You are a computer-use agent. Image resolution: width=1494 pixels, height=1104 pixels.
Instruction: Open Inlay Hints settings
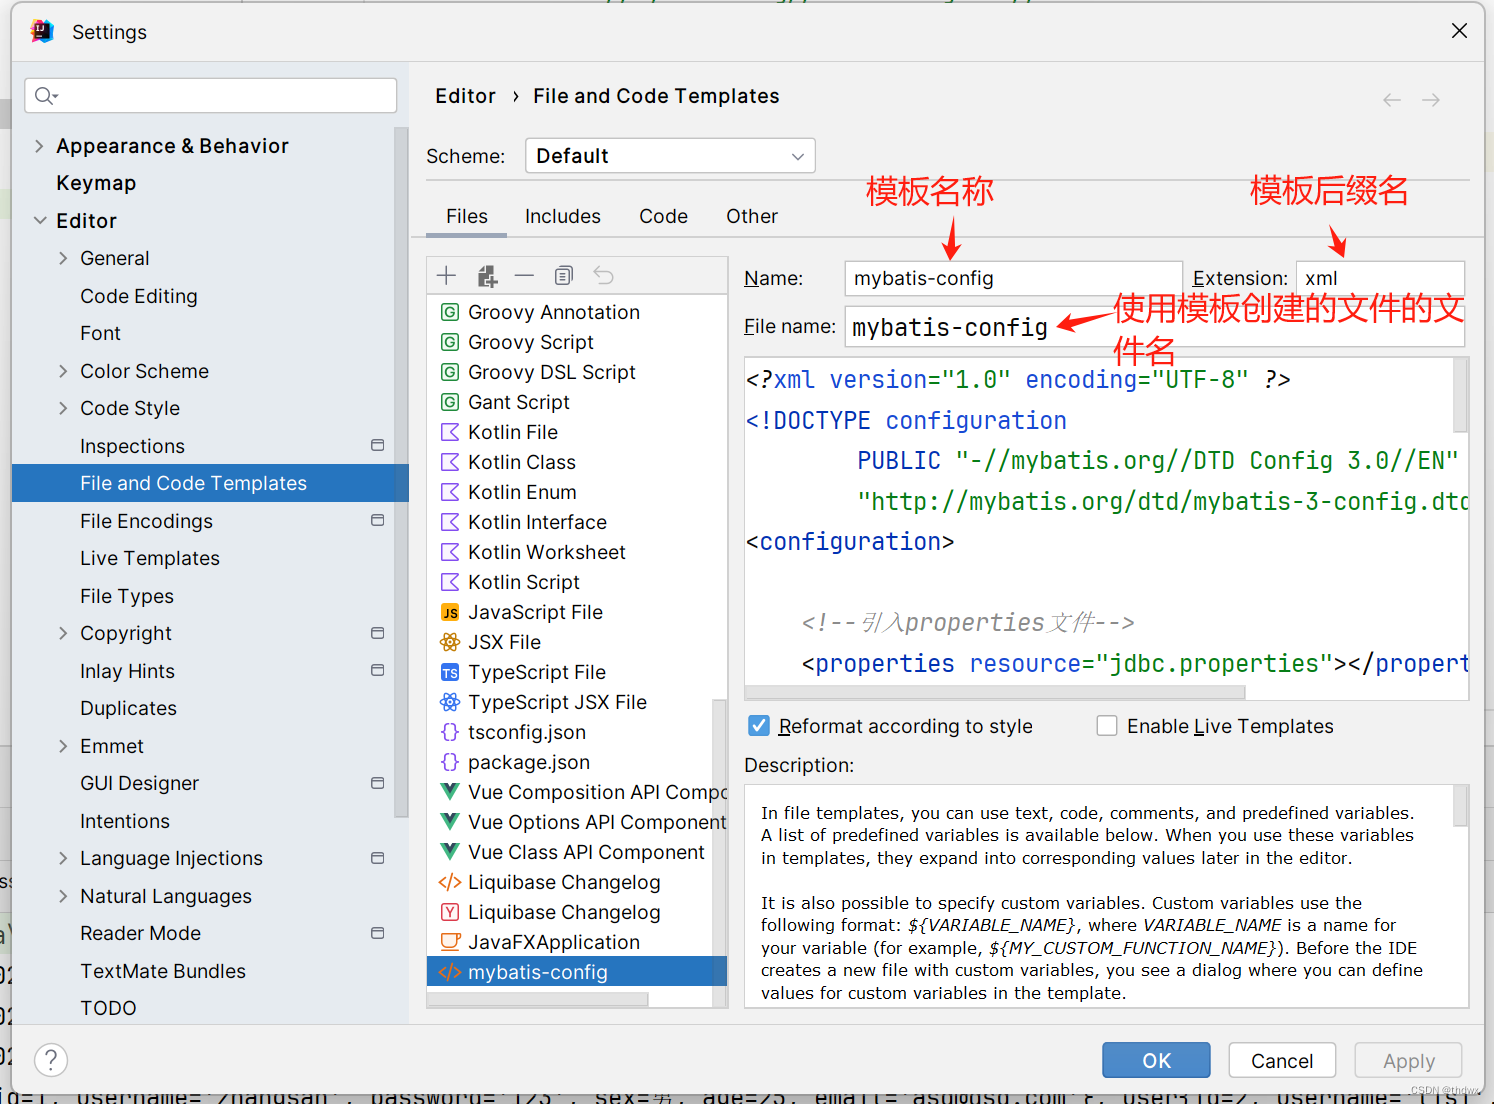pos(127,671)
